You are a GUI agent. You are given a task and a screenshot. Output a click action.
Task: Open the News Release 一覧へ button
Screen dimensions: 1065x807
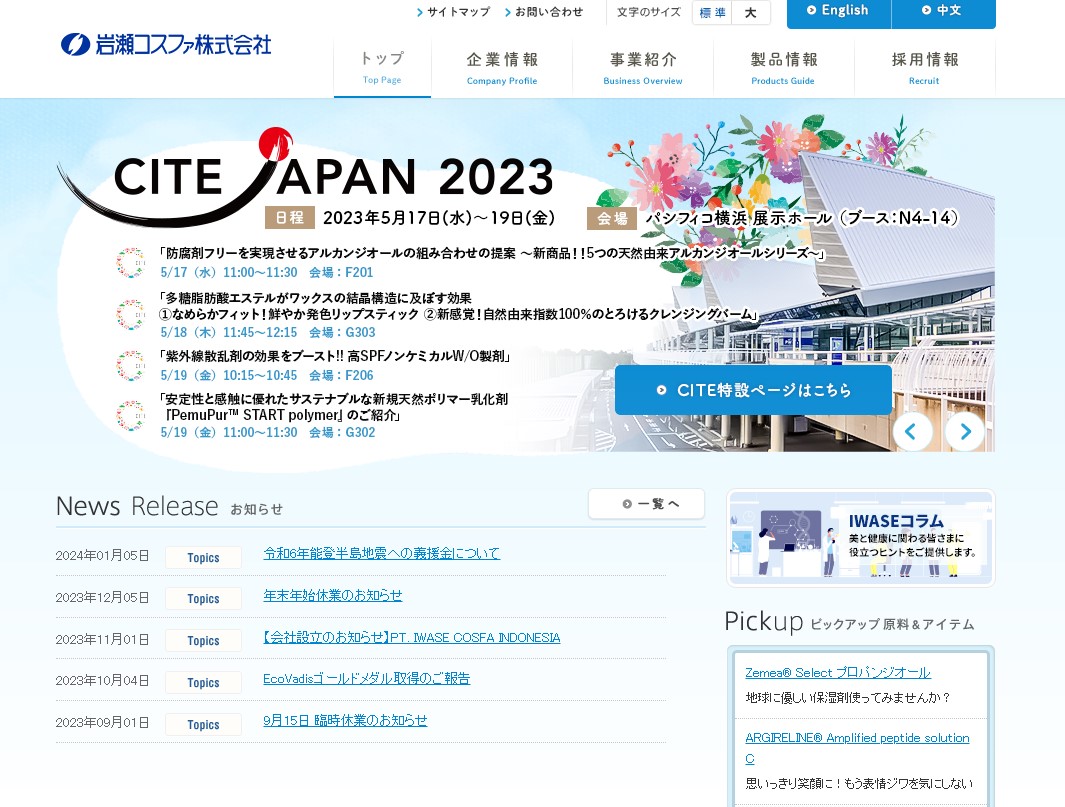[647, 504]
